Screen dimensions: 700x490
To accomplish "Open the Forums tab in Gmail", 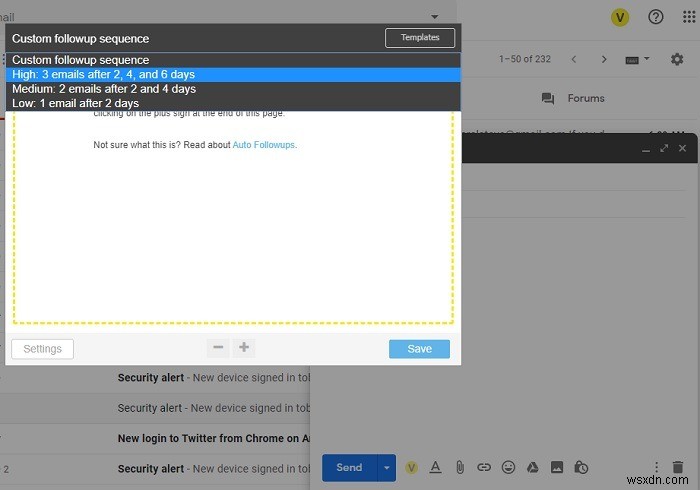I will click(x=573, y=98).
